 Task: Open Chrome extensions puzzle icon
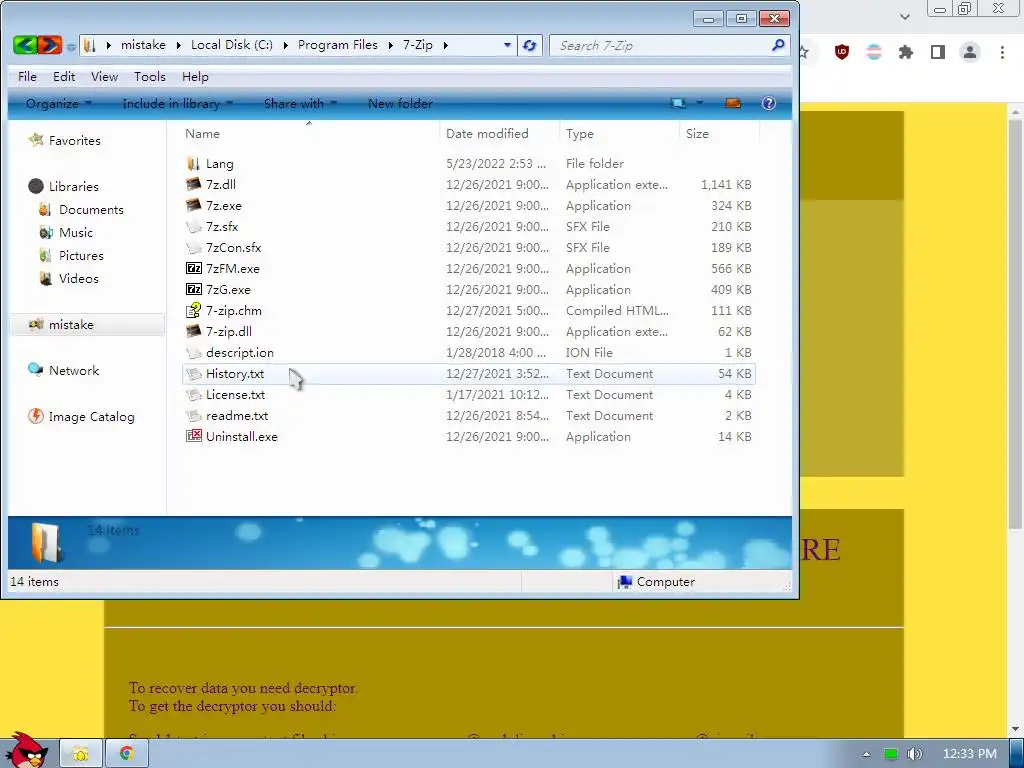point(905,52)
